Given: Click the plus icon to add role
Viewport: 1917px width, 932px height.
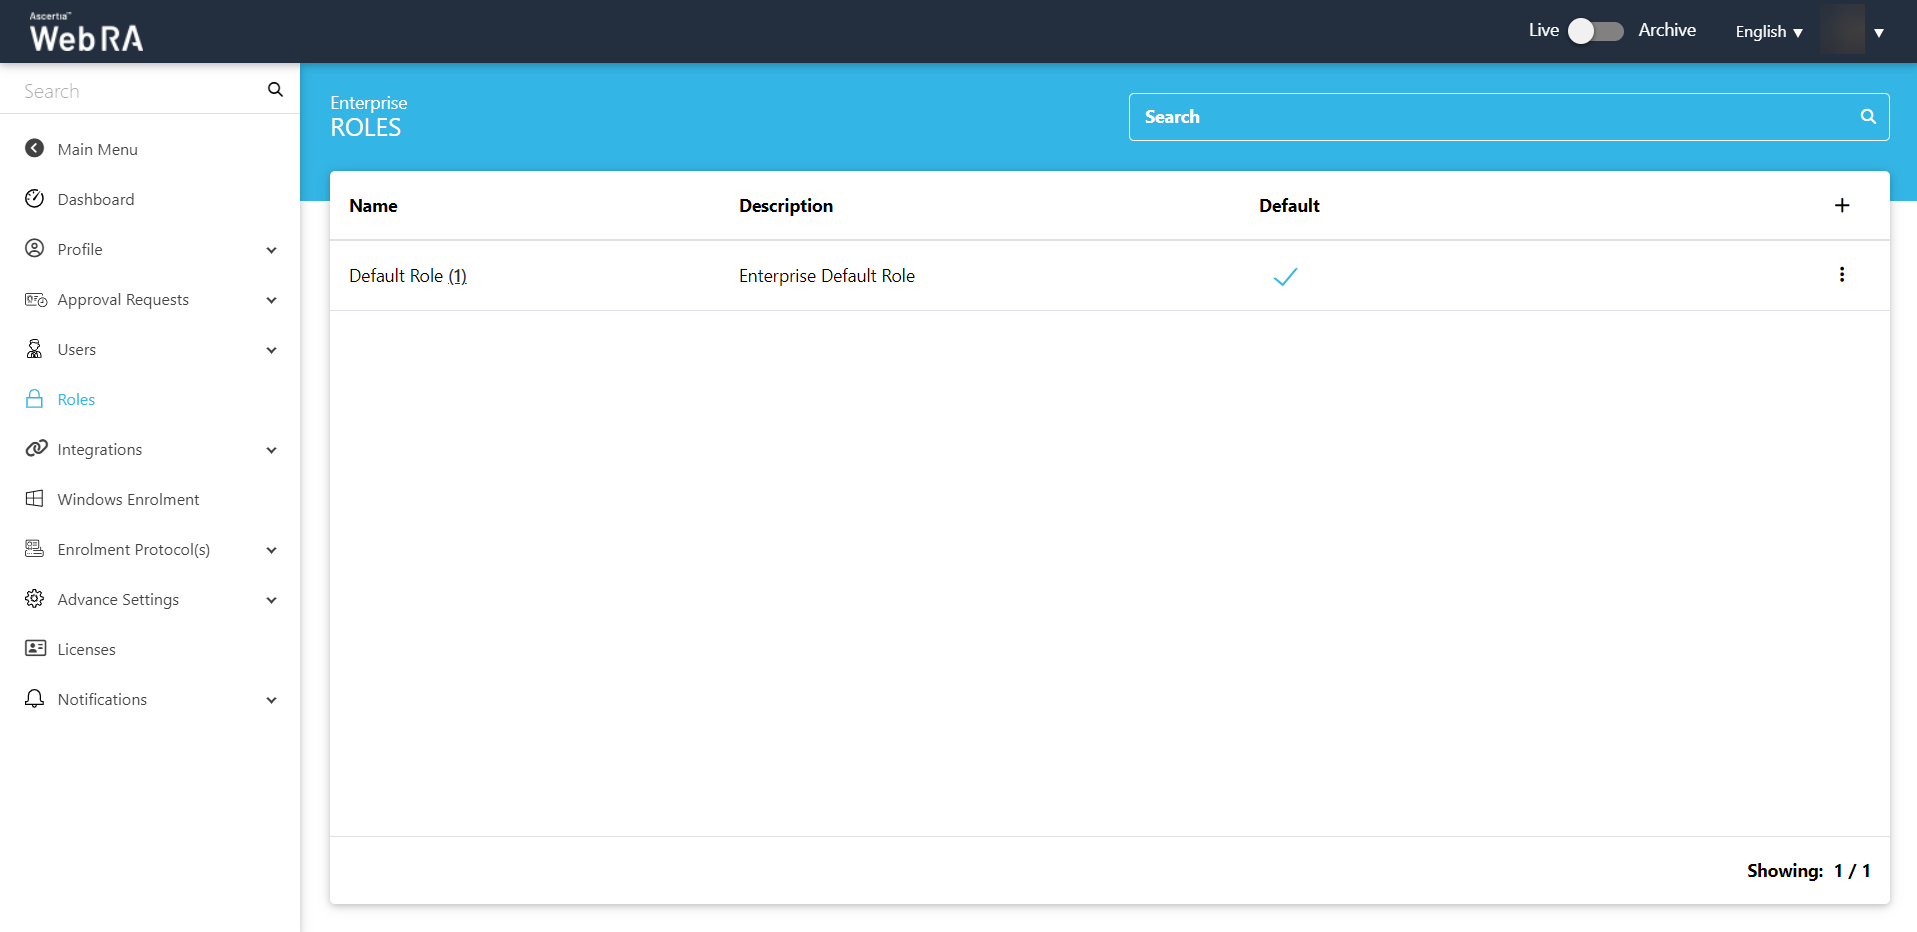Looking at the screenshot, I should [x=1841, y=205].
